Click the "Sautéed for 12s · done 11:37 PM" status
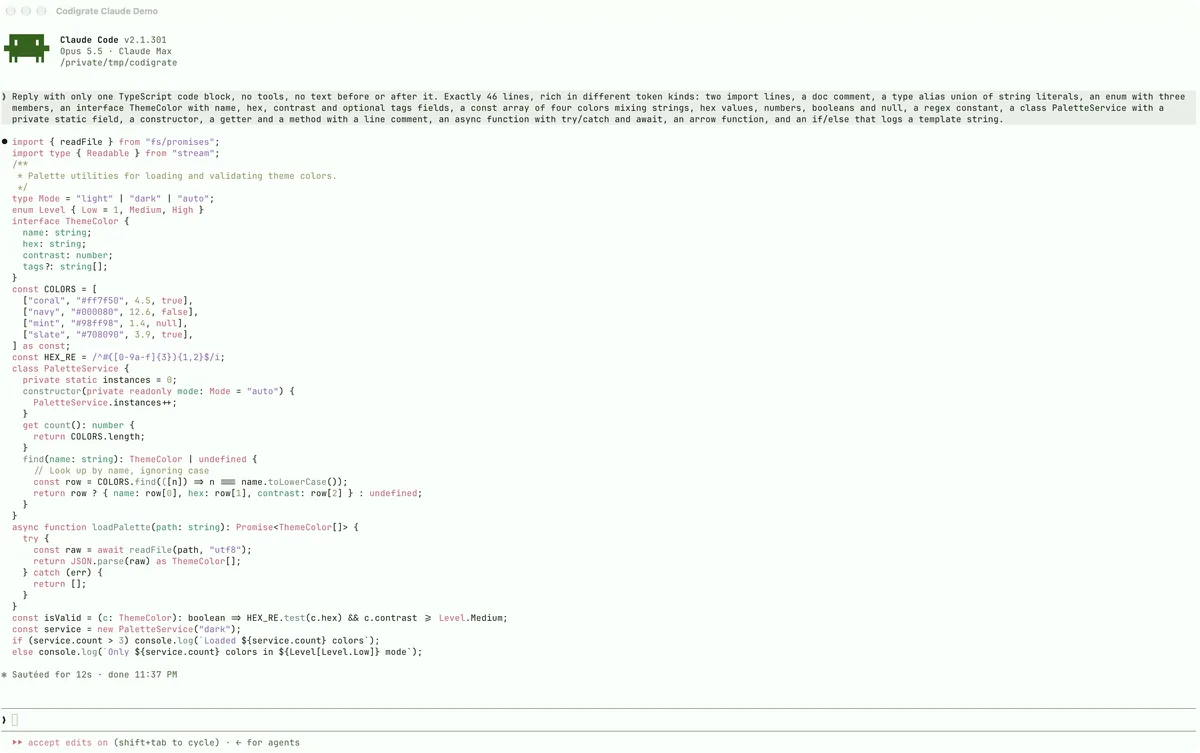Screen dimensions: 1200x753 (x=95, y=675)
